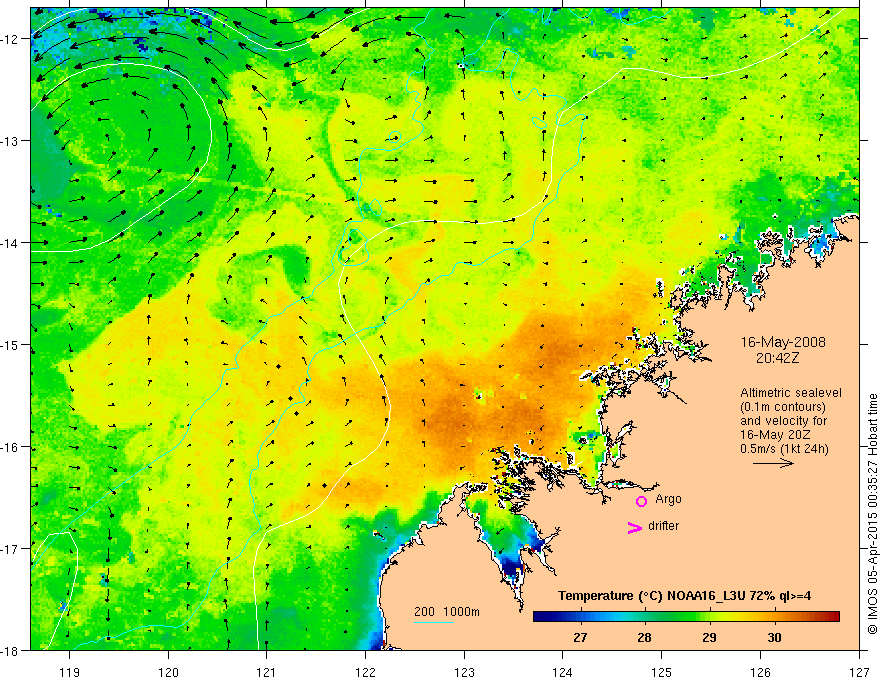Click the '0.5m/s (1kt 24h)' text
Screen dimensions: 880x680
[784, 449]
